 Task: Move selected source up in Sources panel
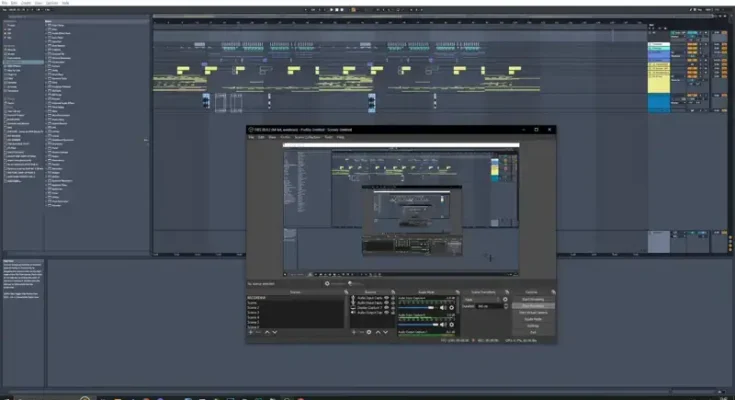pyautogui.click(x=376, y=332)
